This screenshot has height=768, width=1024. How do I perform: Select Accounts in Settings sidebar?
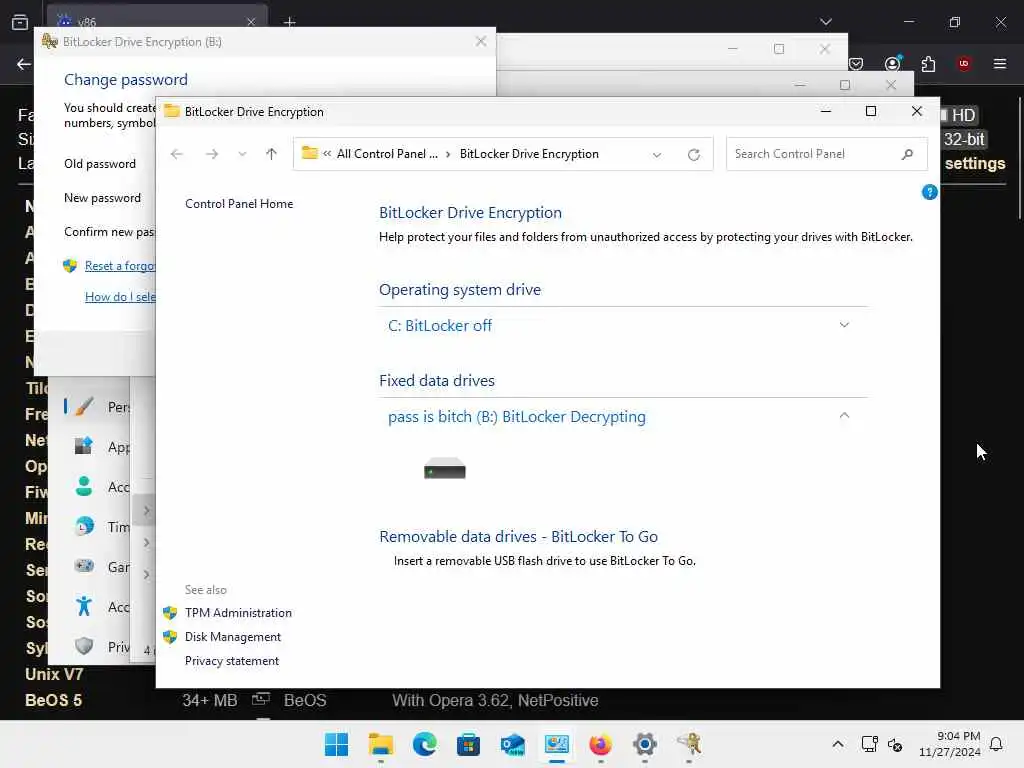coord(103,487)
